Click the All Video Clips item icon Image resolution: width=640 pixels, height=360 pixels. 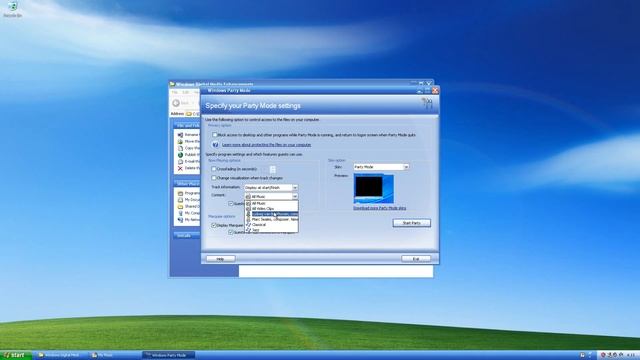click(248, 209)
